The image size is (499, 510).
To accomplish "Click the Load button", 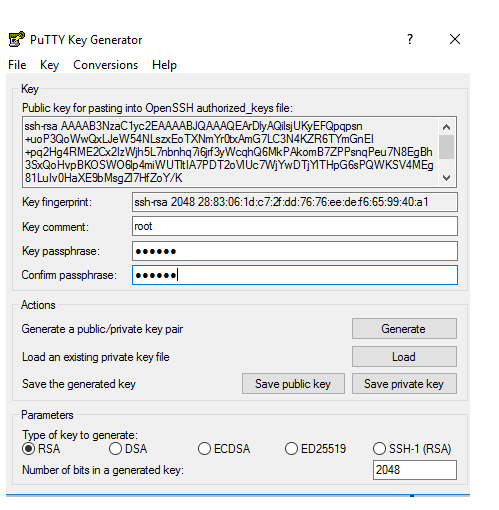I will click(404, 357).
